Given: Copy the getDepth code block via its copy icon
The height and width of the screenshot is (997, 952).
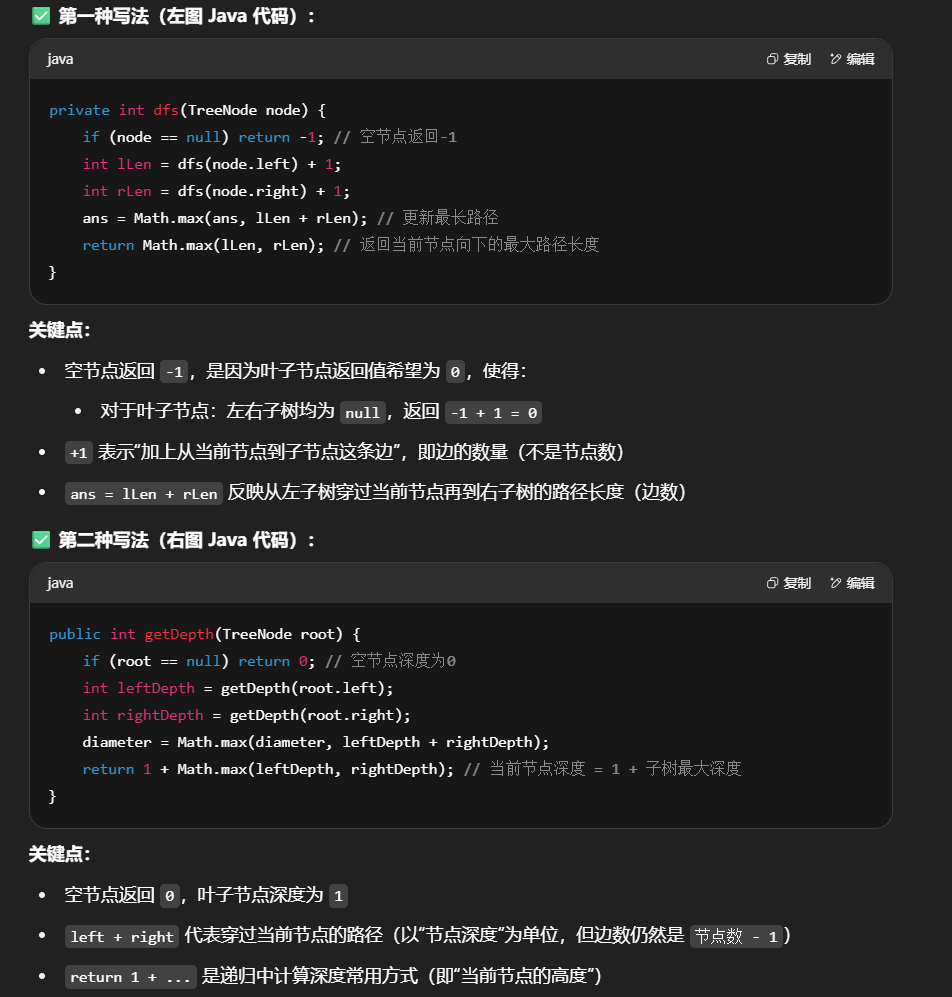Looking at the screenshot, I should (772, 583).
